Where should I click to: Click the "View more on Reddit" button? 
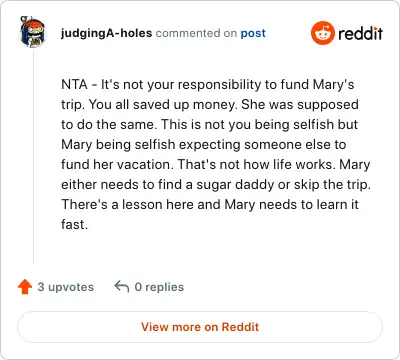click(200, 327)
